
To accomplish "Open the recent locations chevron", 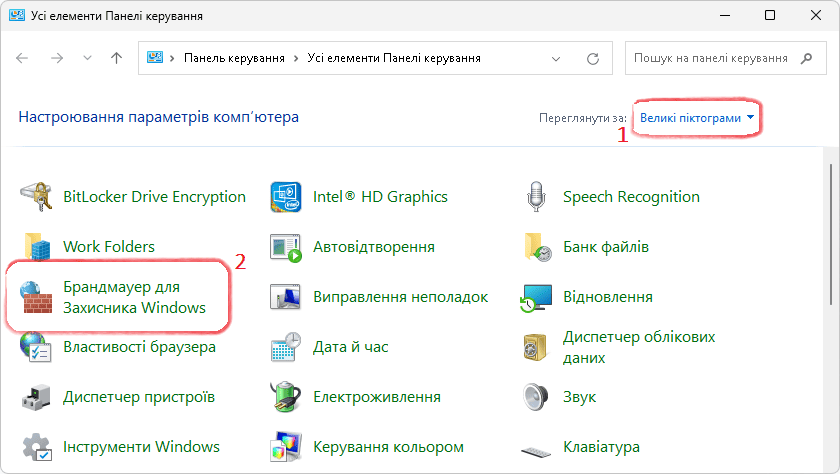I will click(87, 58).
